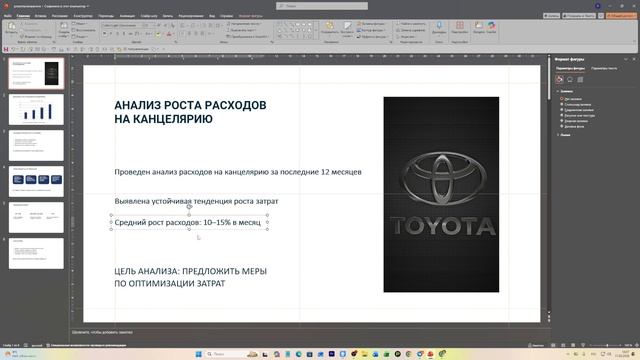Click the user account avatar in title bar
Viewport: 640px width, 360px height.
(x=598, y=6)
